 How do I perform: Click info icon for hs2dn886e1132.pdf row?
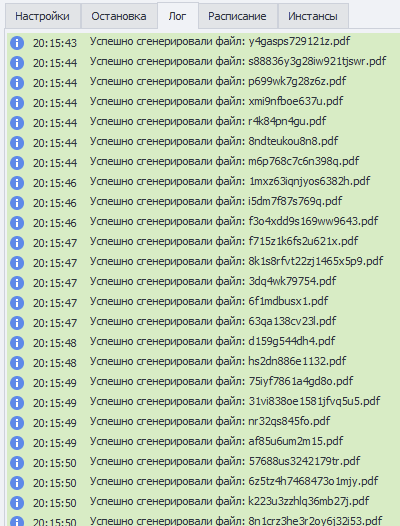pyautogui.click(x=17, y=363)
